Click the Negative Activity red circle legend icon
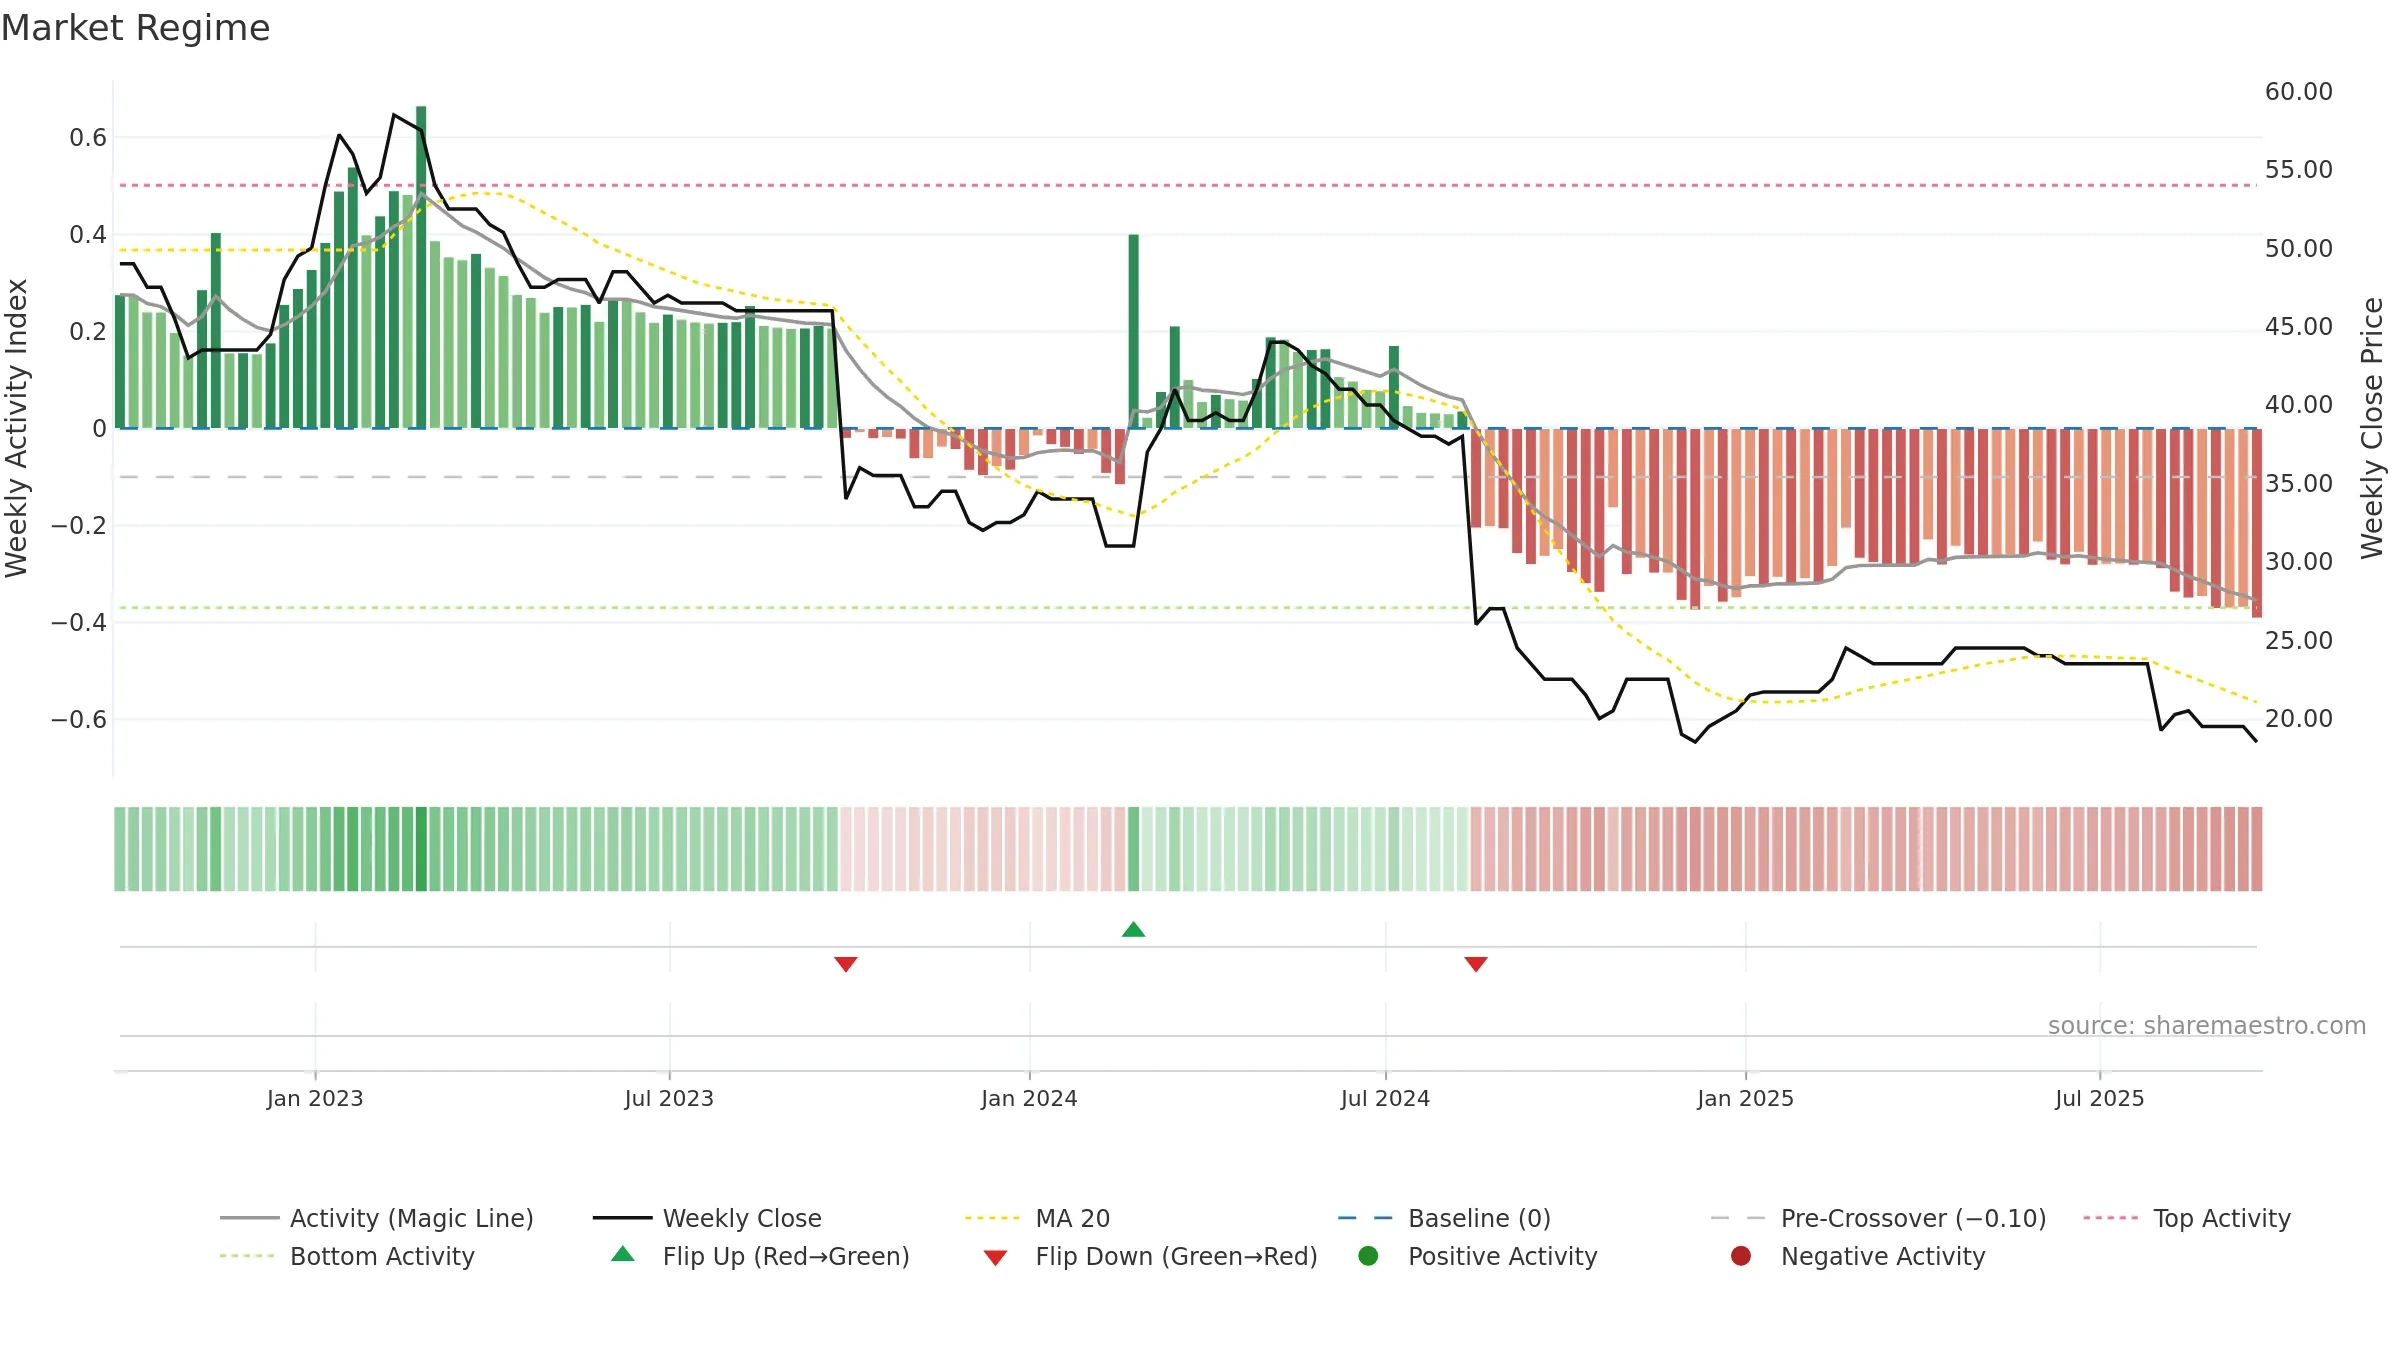The width and height of the screenshot is (2400, 1350). click(x=1741, y=1255)
